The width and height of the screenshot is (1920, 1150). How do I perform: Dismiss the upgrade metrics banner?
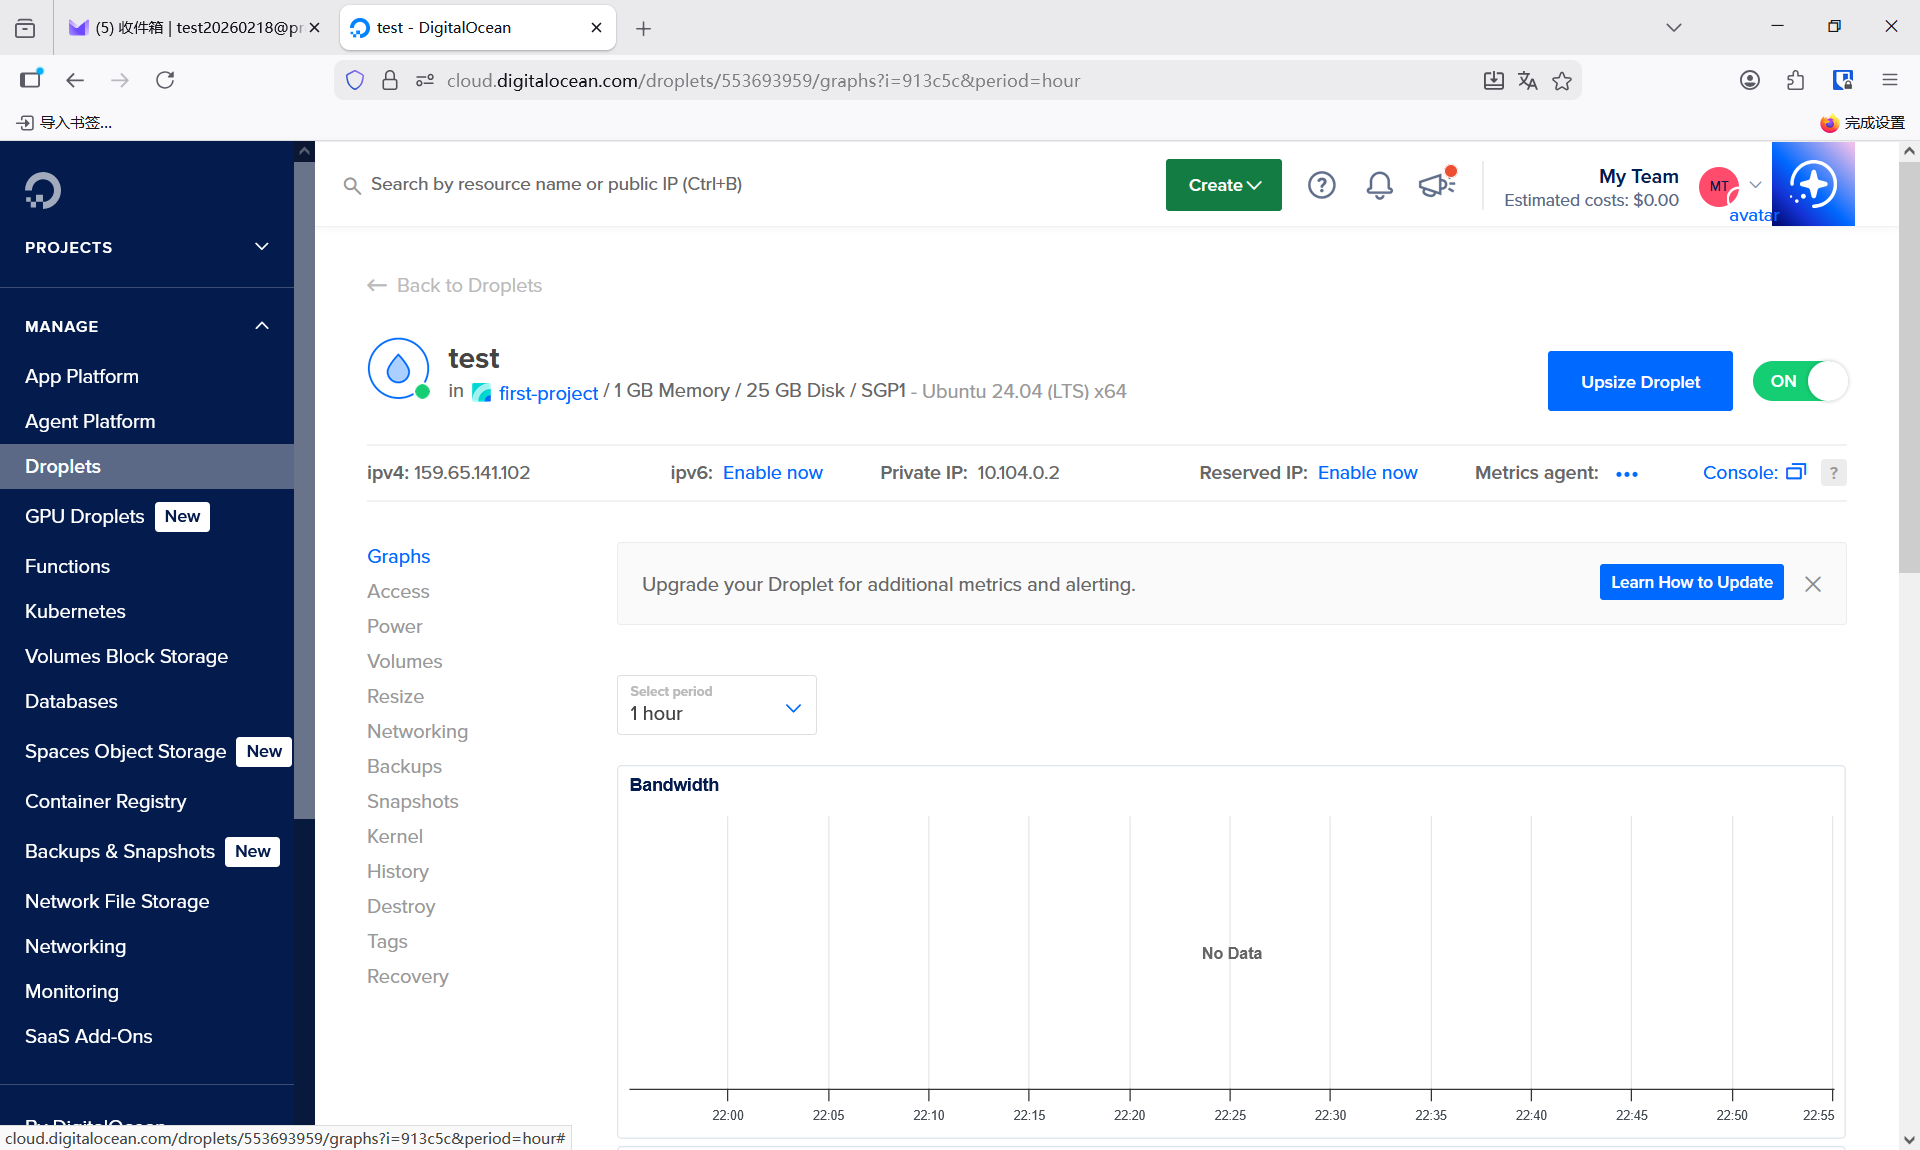coord(1812,584)
